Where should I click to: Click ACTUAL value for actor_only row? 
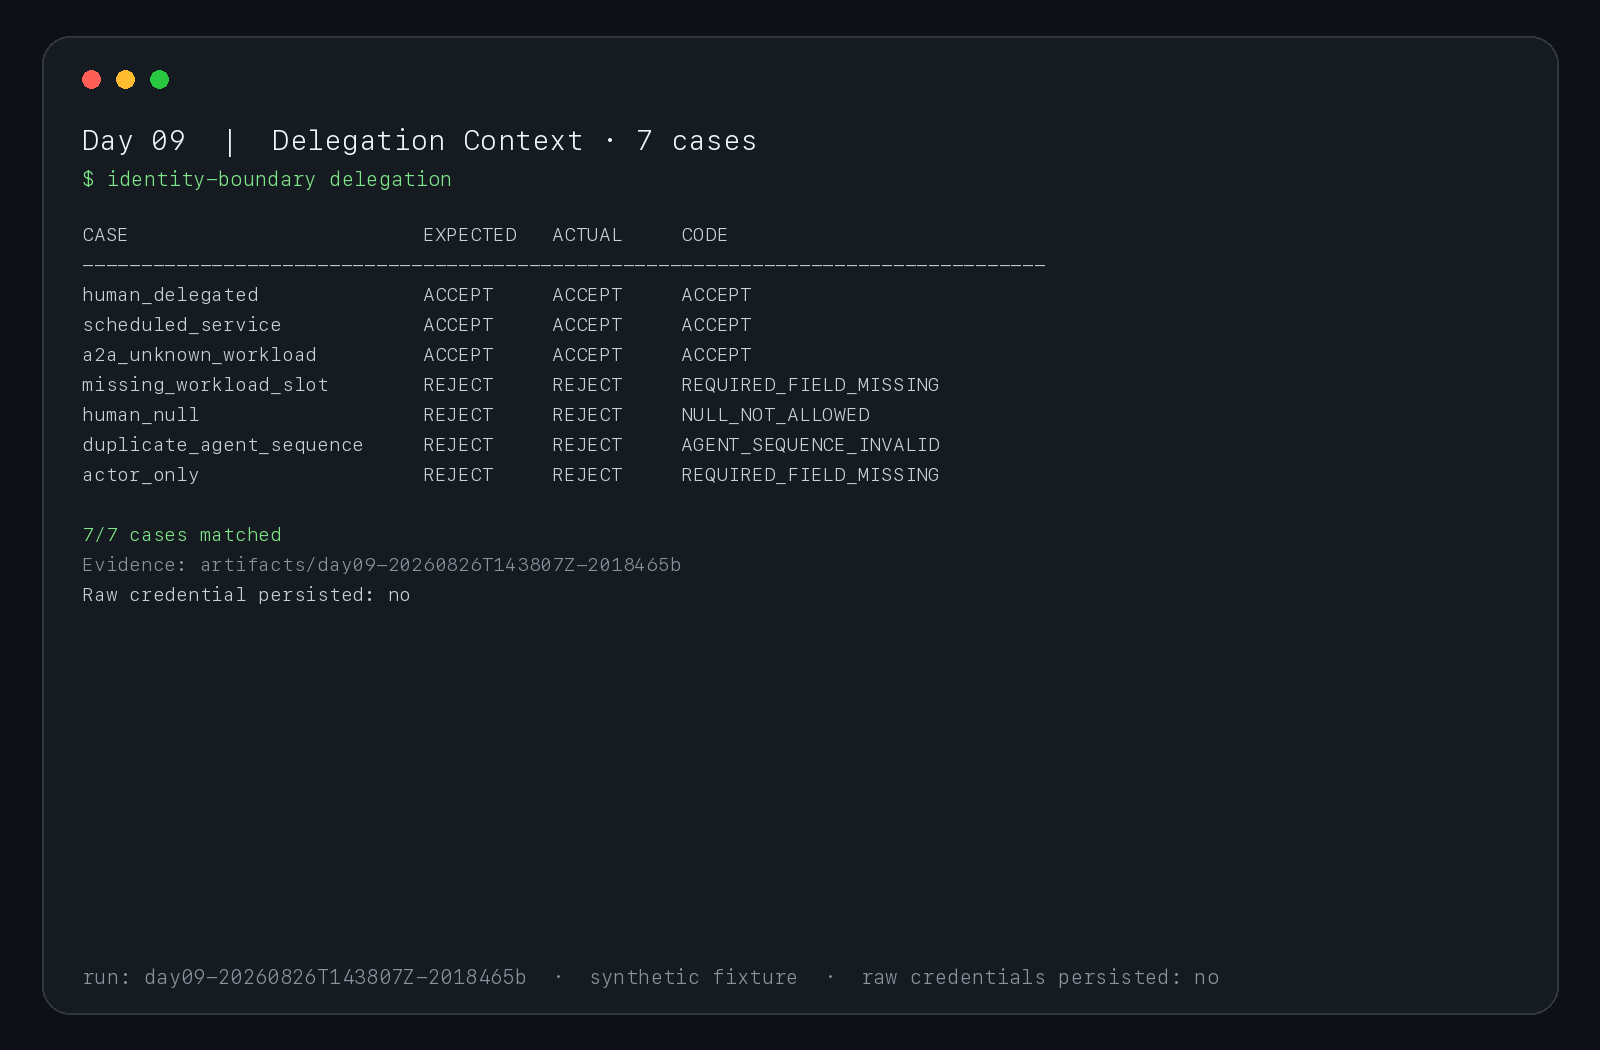[x=587, y=475]
